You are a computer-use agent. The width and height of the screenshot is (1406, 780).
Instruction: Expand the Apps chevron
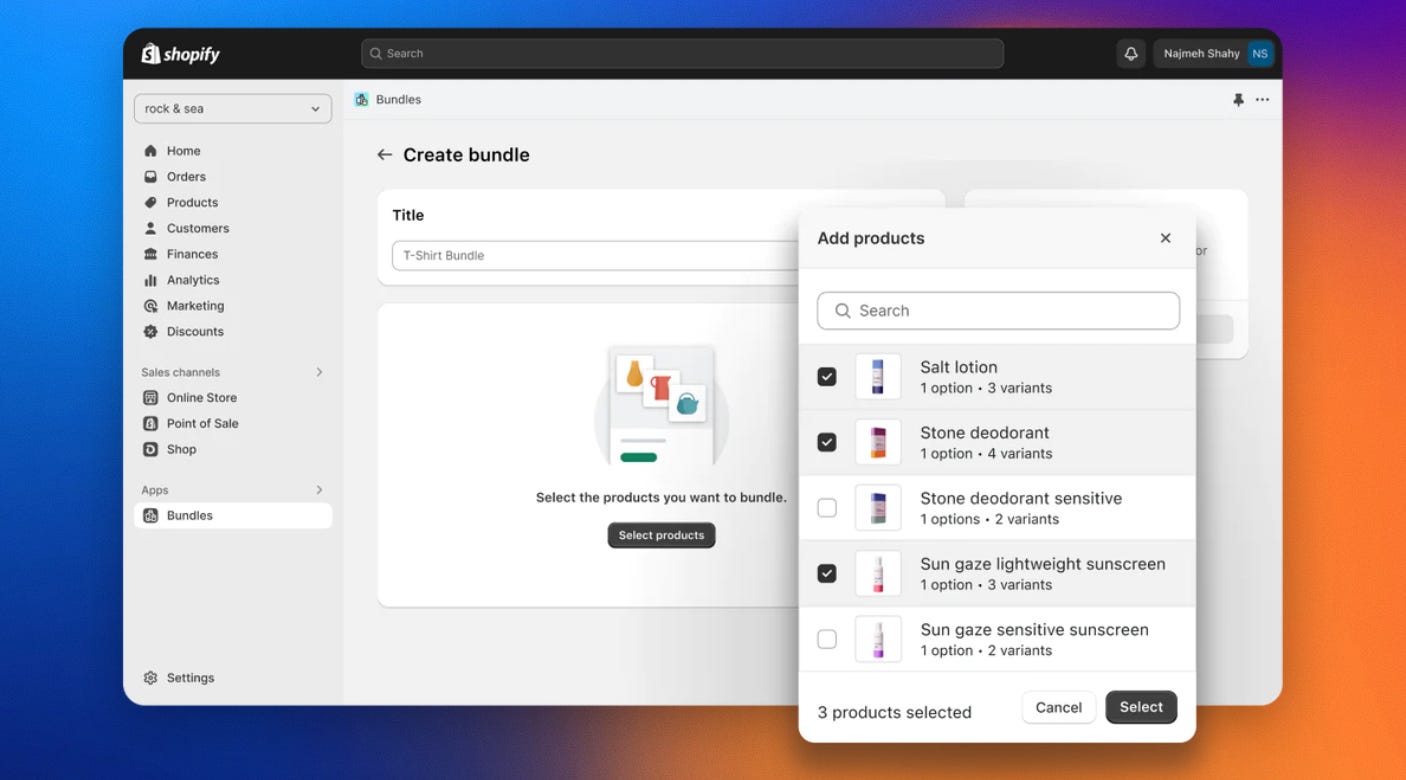(319, 490)
